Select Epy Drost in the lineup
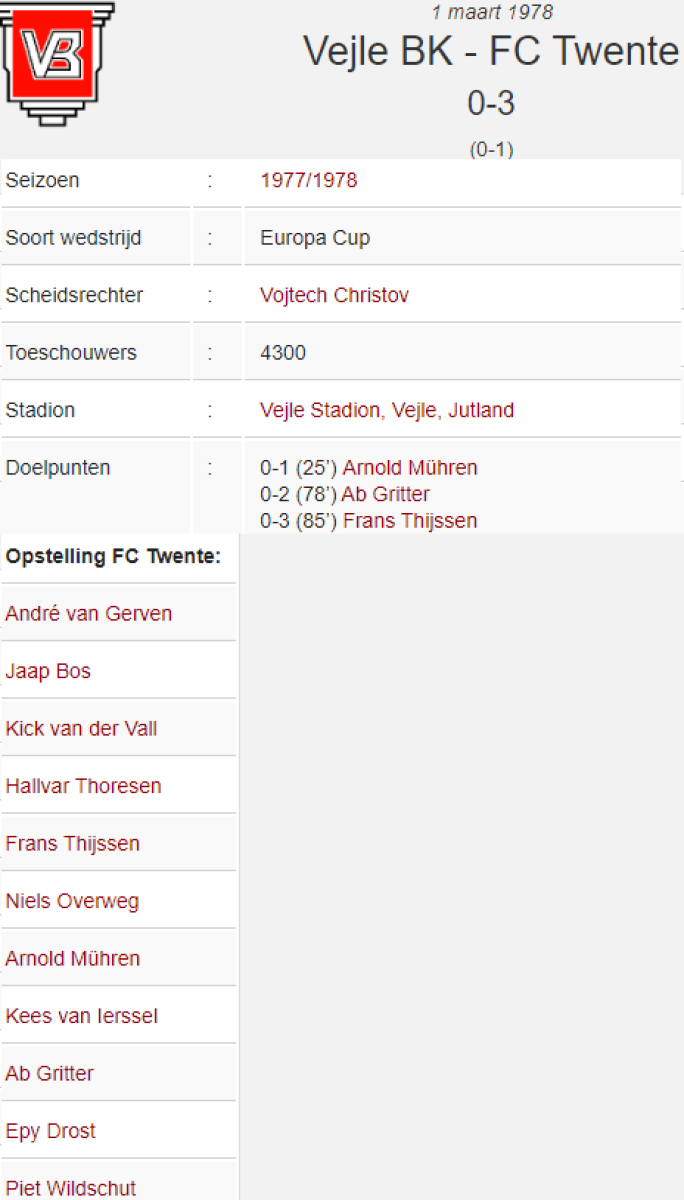 (x=50, y=1131)
